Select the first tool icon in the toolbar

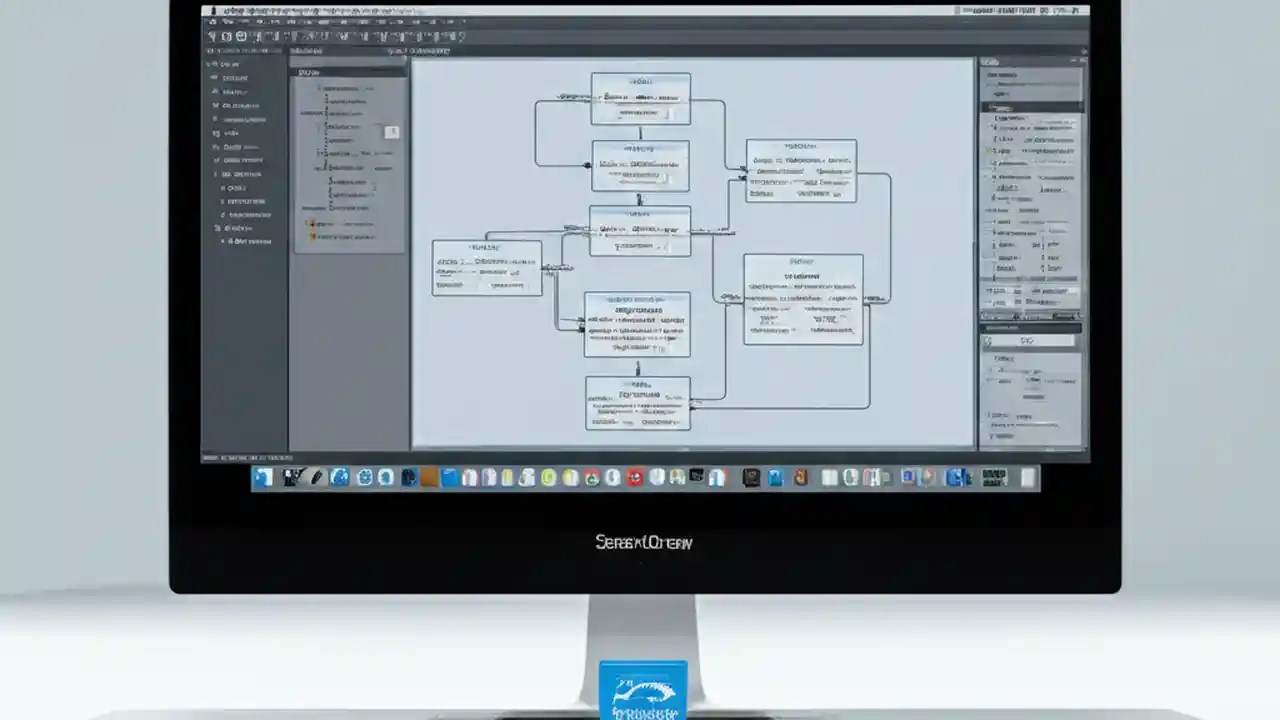211,36
